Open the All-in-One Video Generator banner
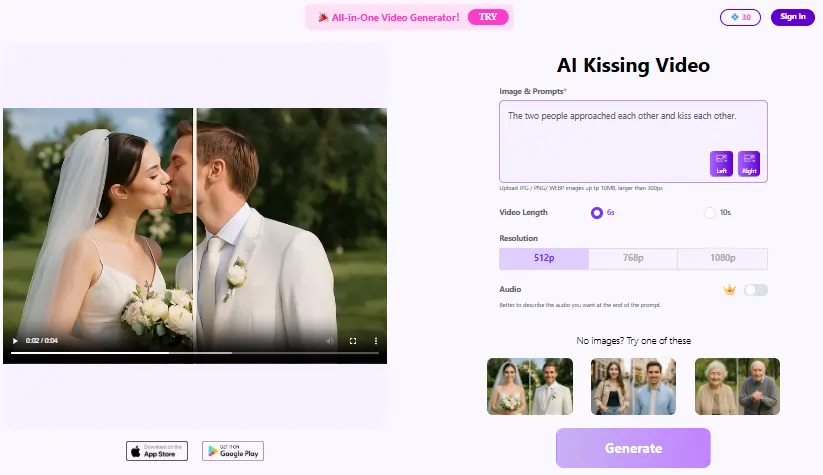This screenshot has height=475, width=823. [409, 17]
